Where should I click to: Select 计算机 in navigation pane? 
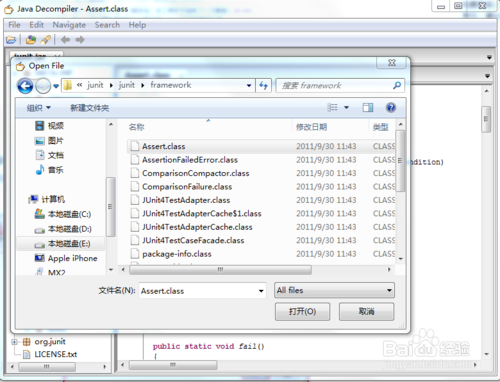[47, 199]
